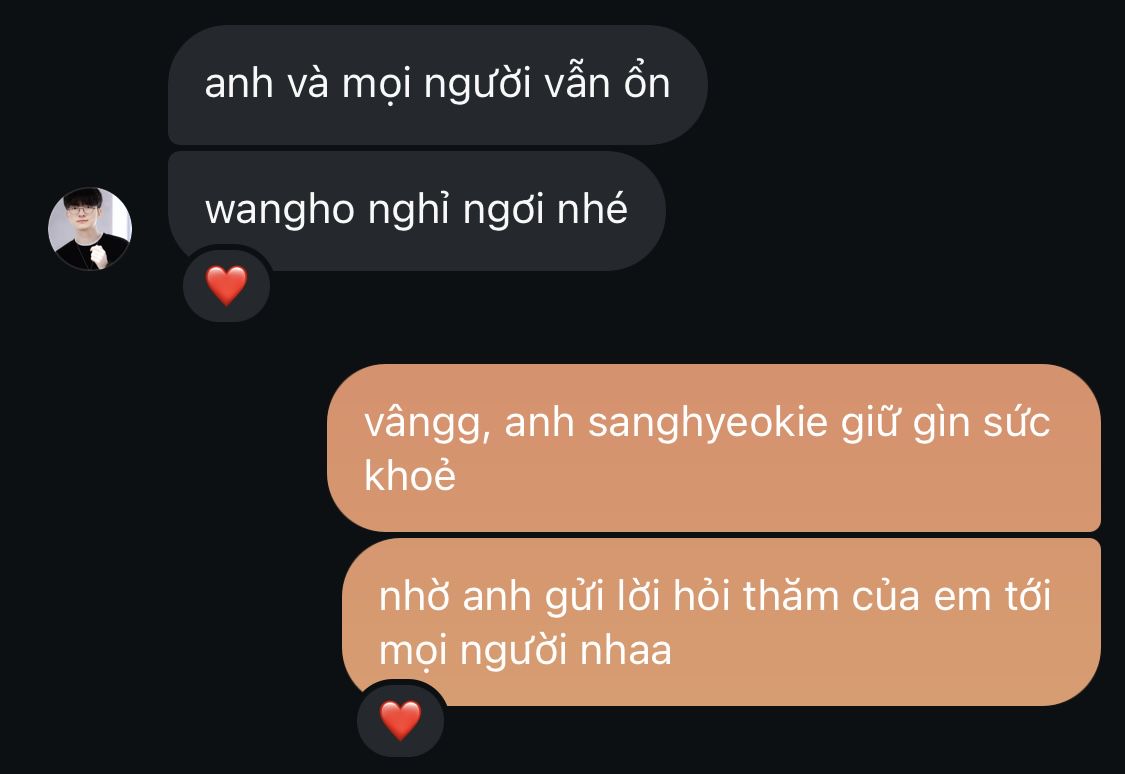Screen dimensions: 1125x774
Task: Select the 'wangho nghỉ ngơi nhé' message bubble
Action: click(x=417, y=210)
